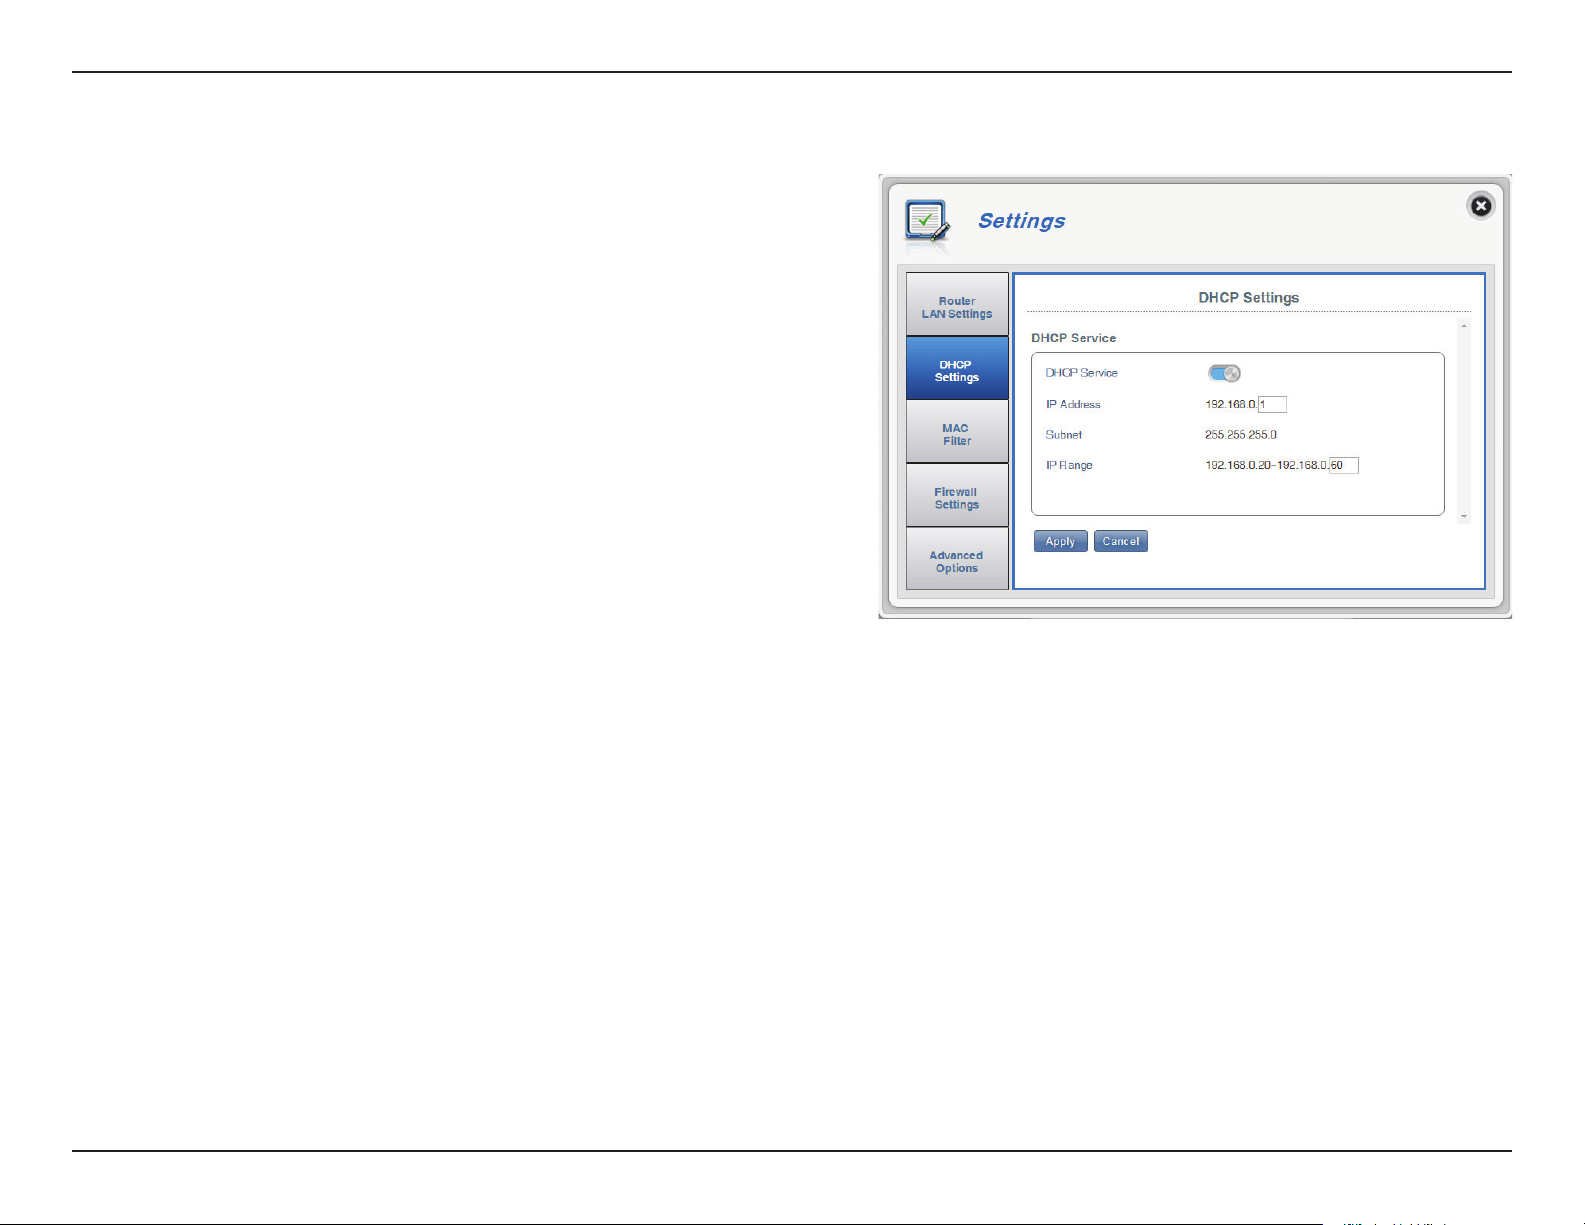Image resolution: width=1585 pixels, height=1225 pixels.
Task: Click the DHCP Settings heading
Action: point(1248,298)
